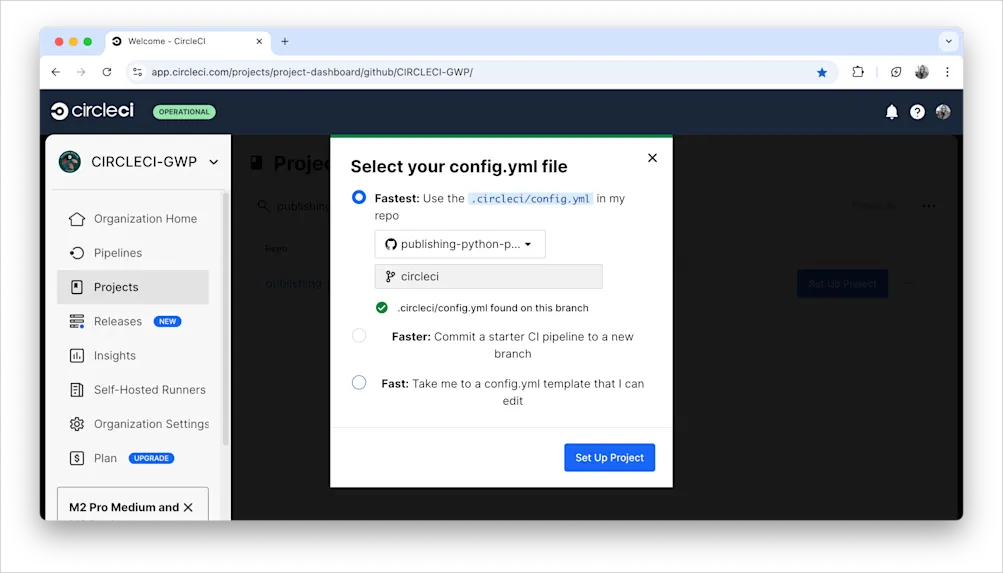Click the browser address bar URL
This screenshot has width=1003, height=573.
click(312, 72)
